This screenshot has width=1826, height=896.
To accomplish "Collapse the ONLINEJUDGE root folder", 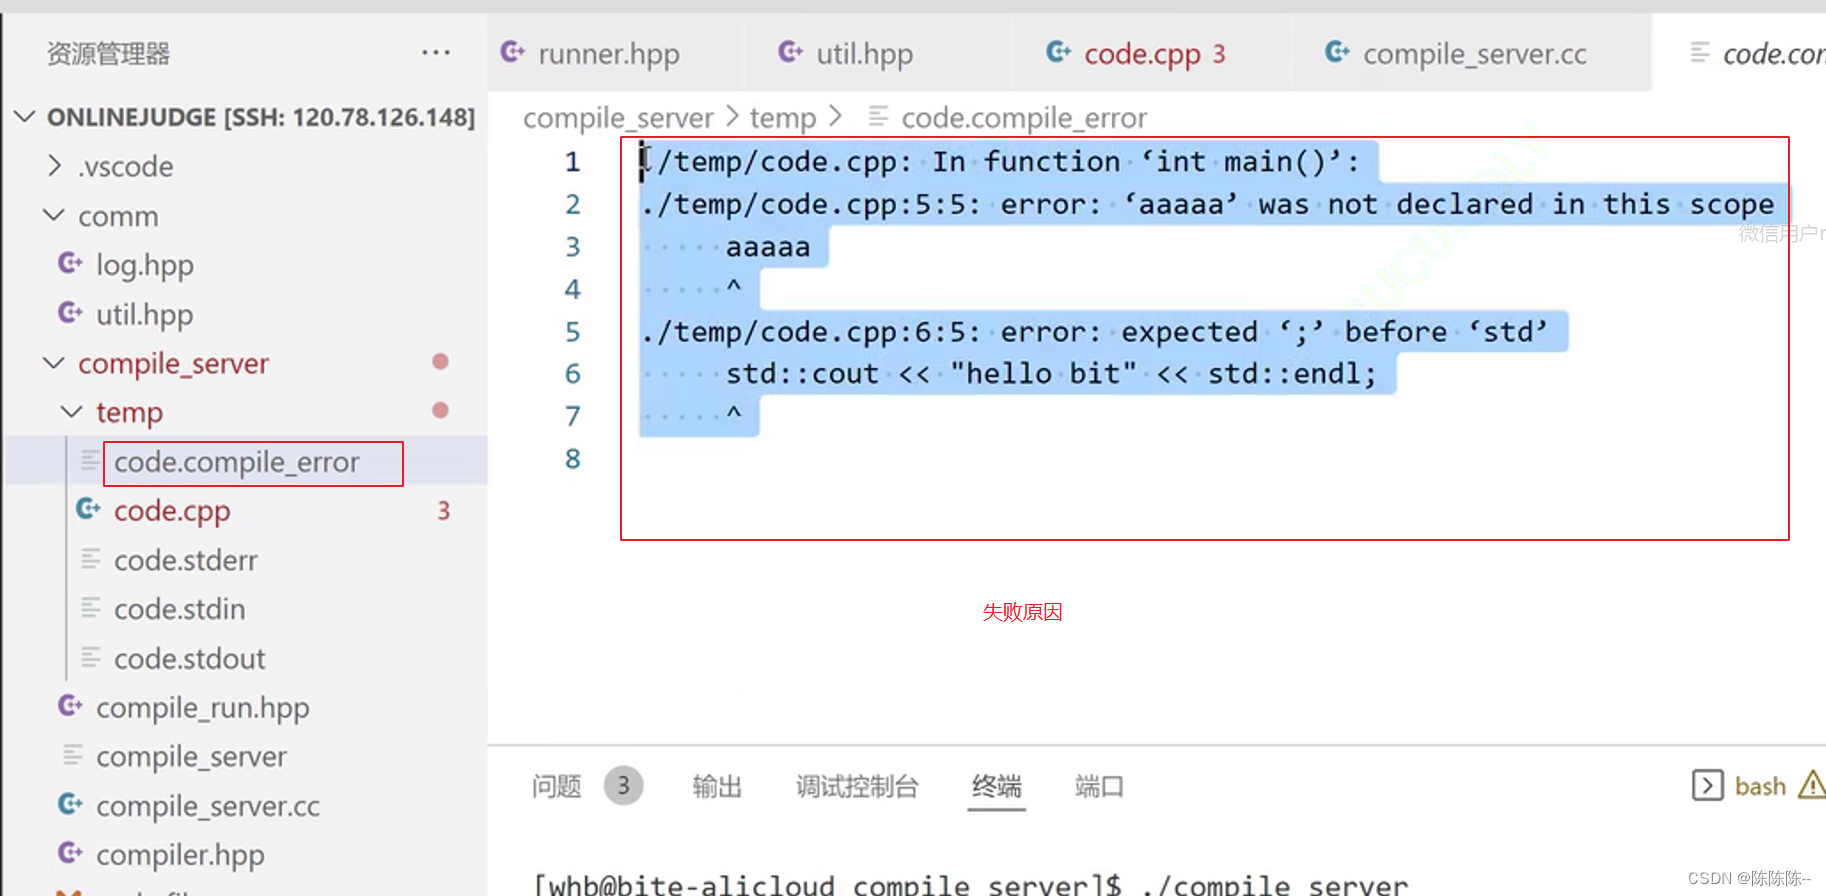I will (25, 117).
